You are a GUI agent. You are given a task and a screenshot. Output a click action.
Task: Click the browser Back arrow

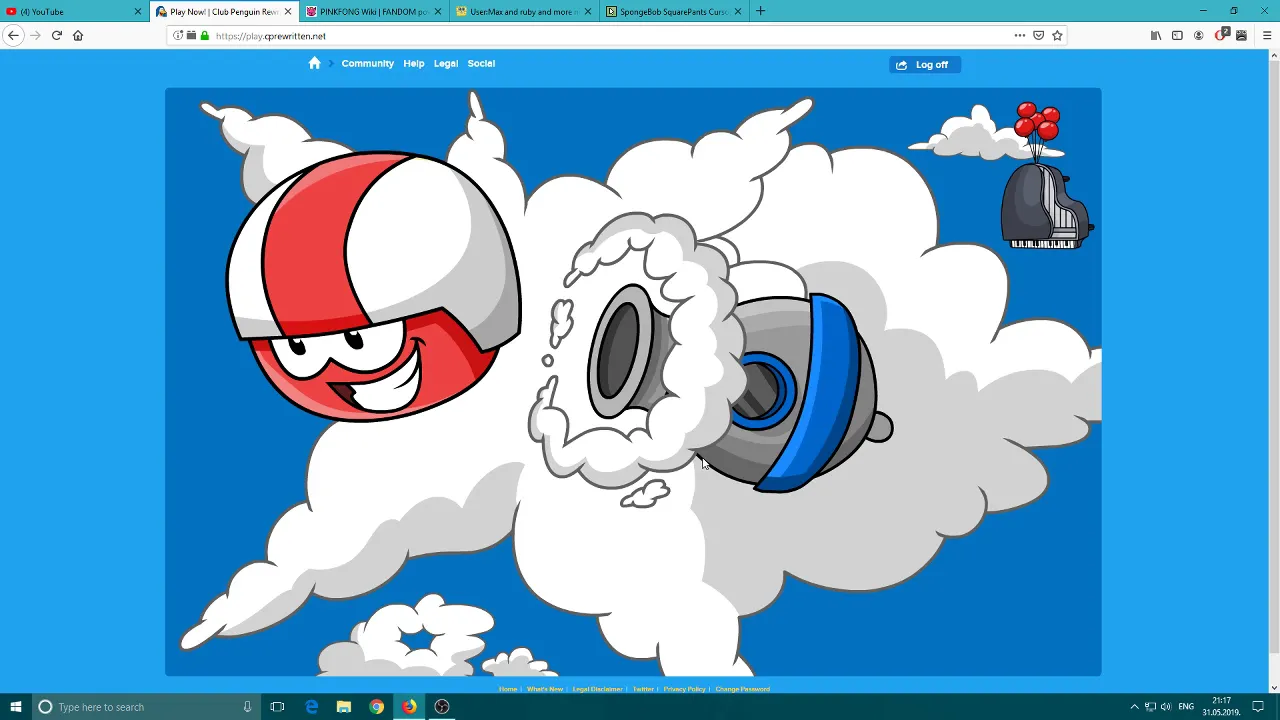click(13, 35)
